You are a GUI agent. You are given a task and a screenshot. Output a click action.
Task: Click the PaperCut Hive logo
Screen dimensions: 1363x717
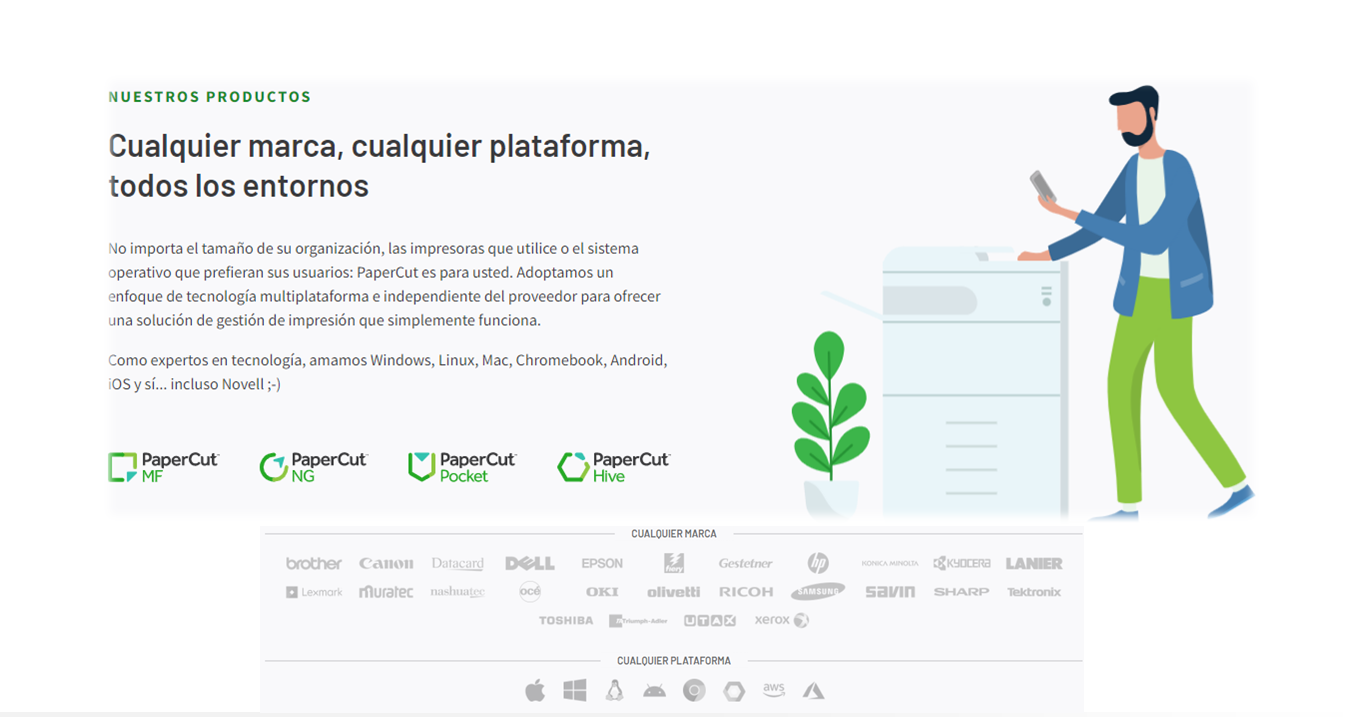coord(613,467)
